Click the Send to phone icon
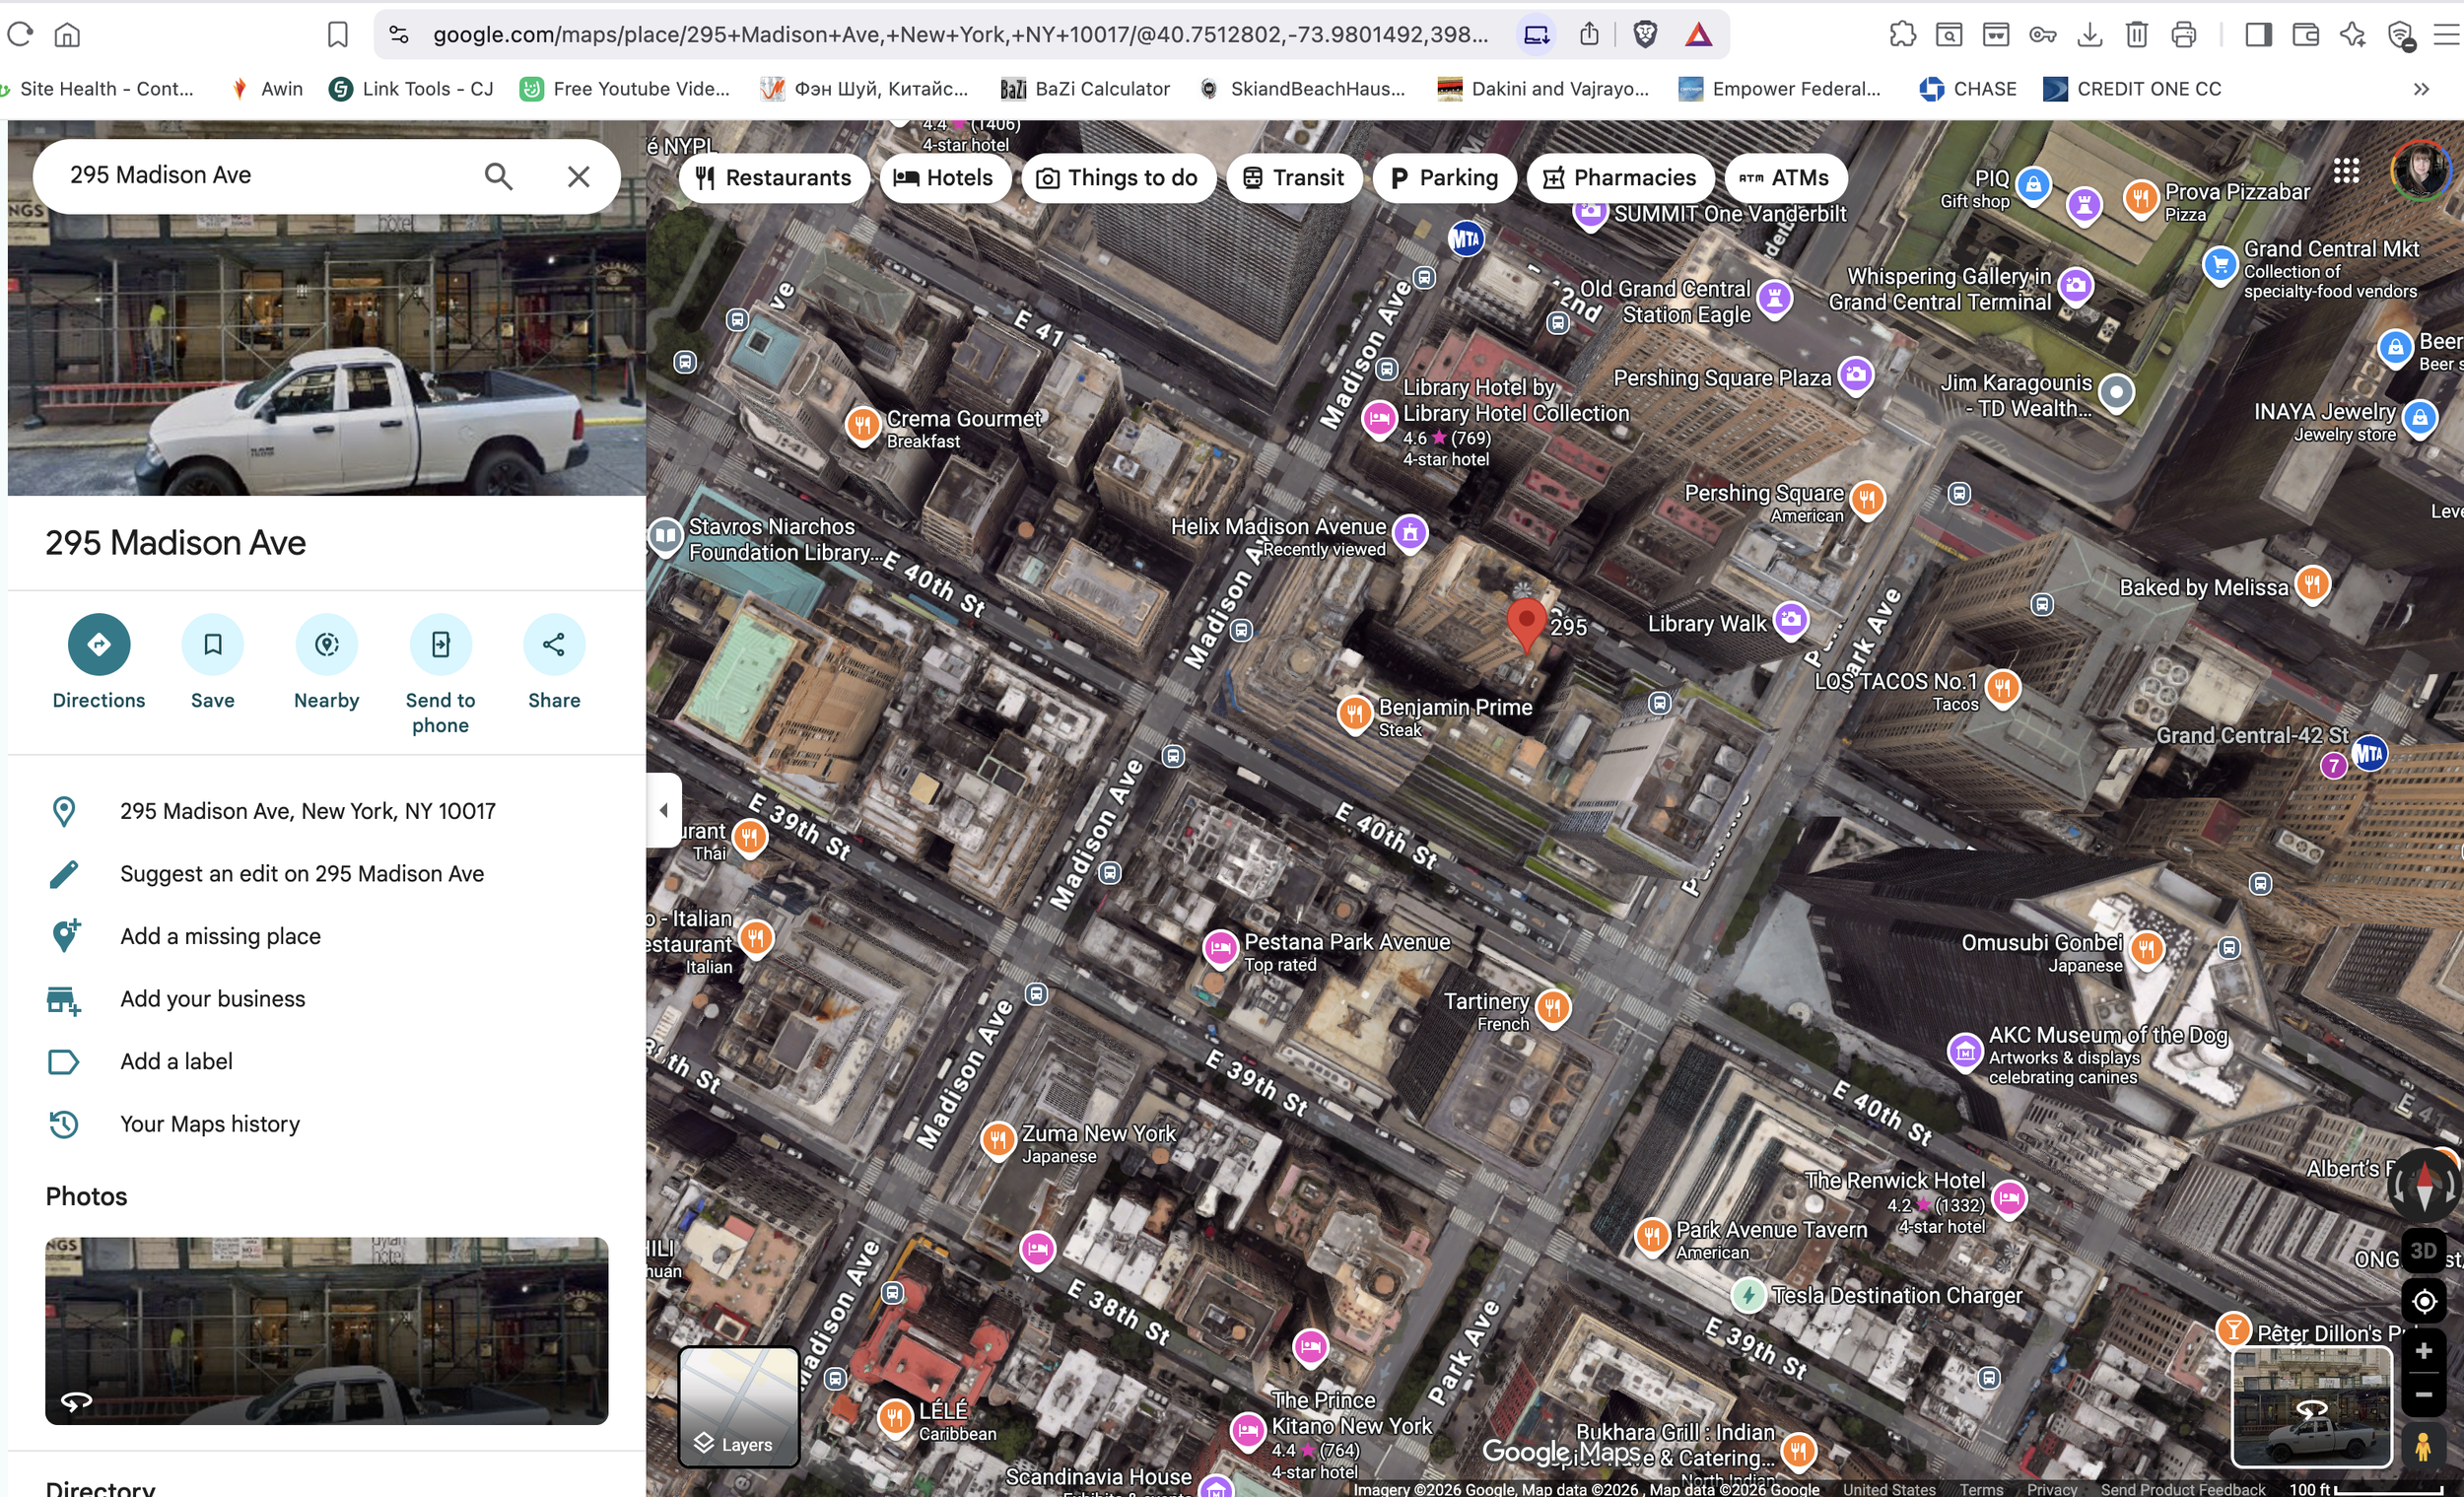 click(x=440, y=644)
